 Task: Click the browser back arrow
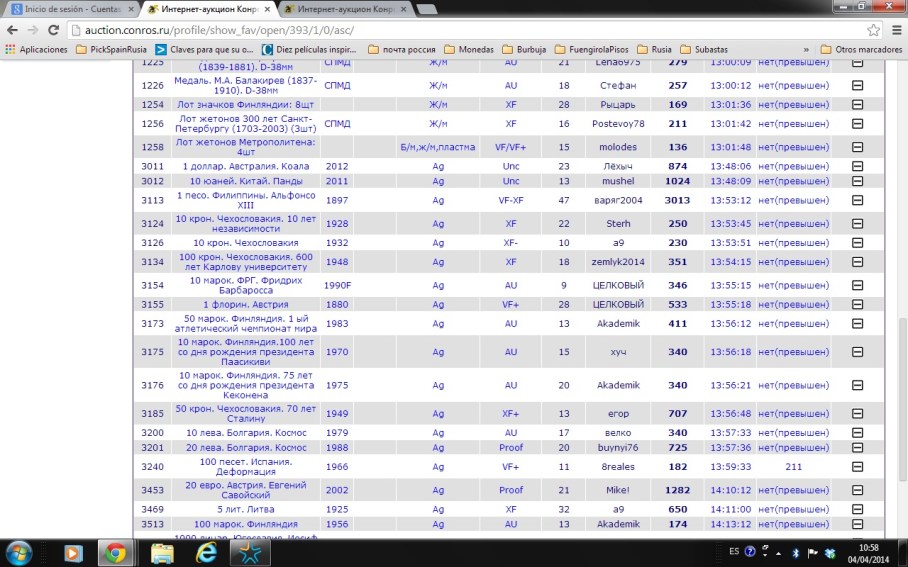point(13,29)
